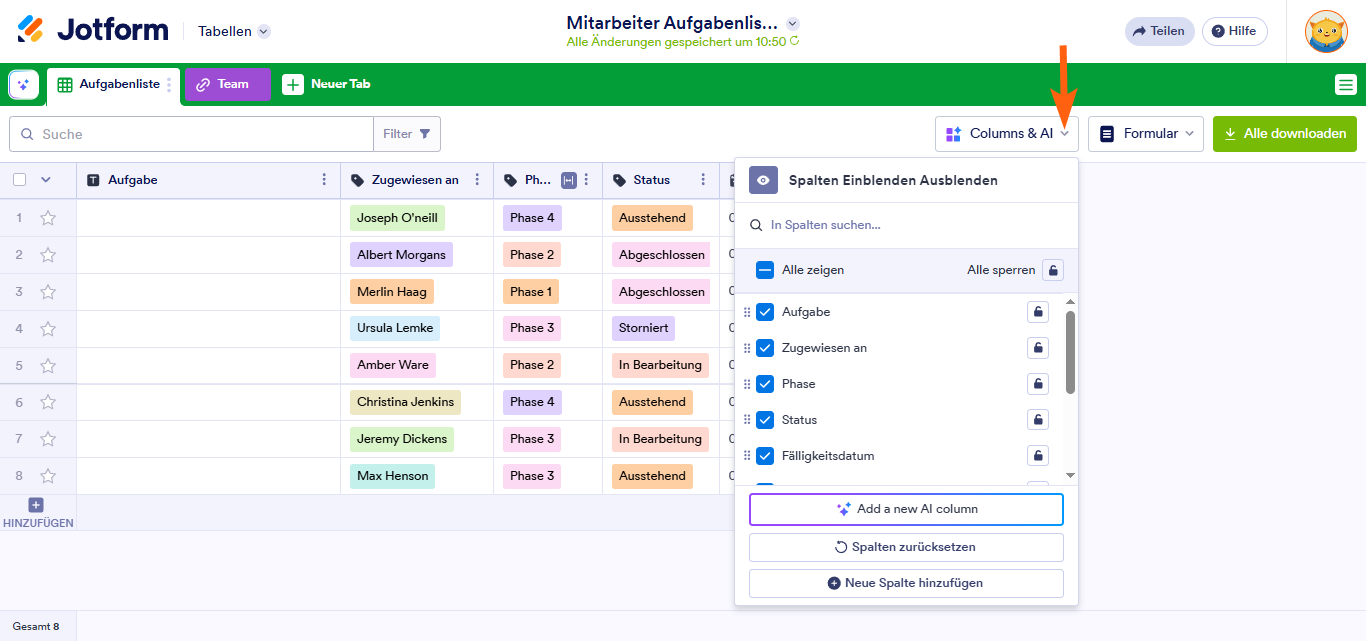
Task: Click the AI sparkle icon beside Aufgabenliste tab
Action: point(24,85)
